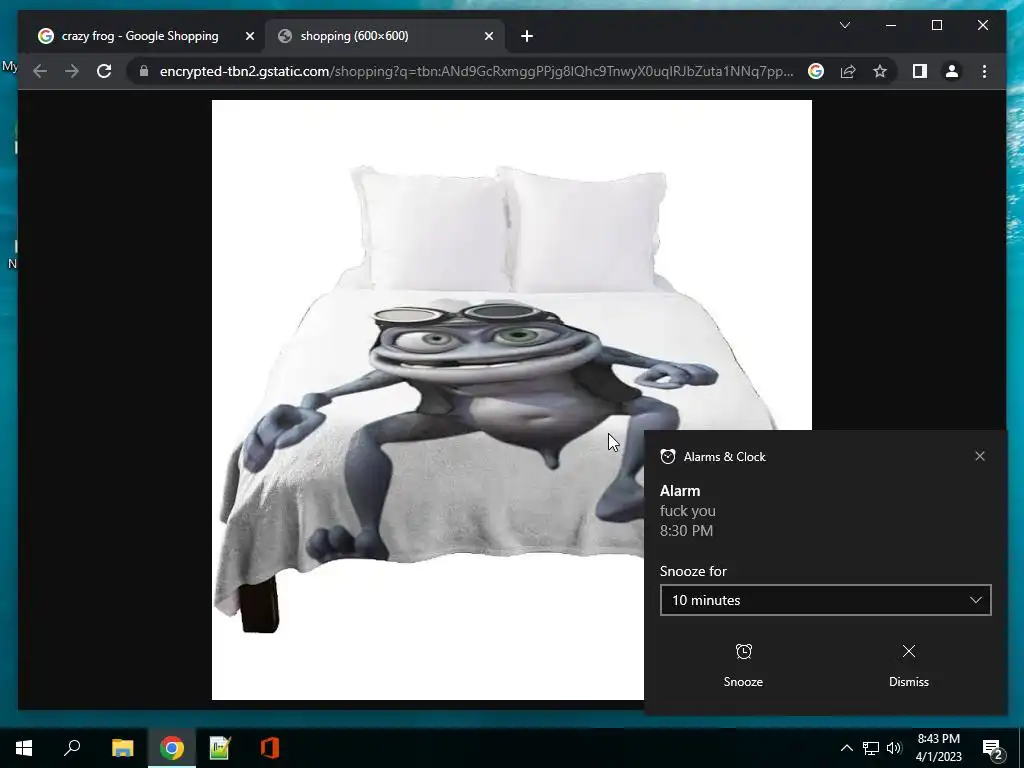Snooze the alarm

[743, 665]
